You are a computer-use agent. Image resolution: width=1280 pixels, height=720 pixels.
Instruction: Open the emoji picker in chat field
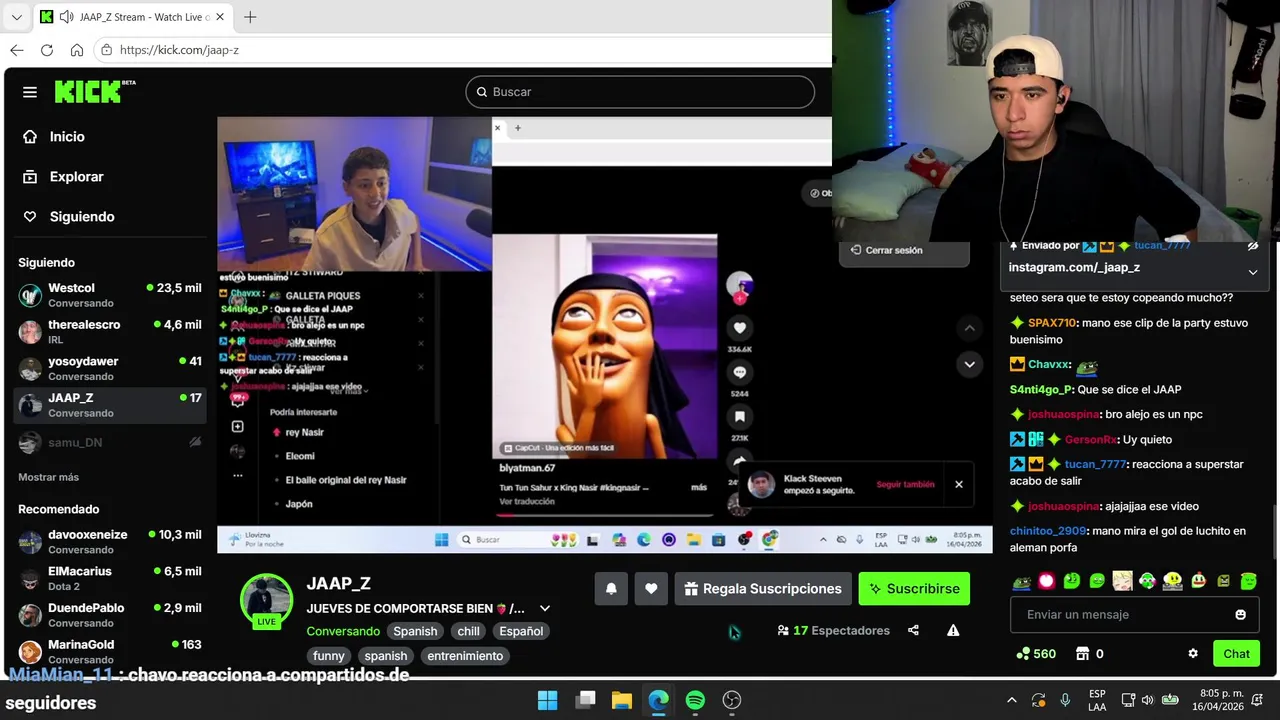(1241, 615)
